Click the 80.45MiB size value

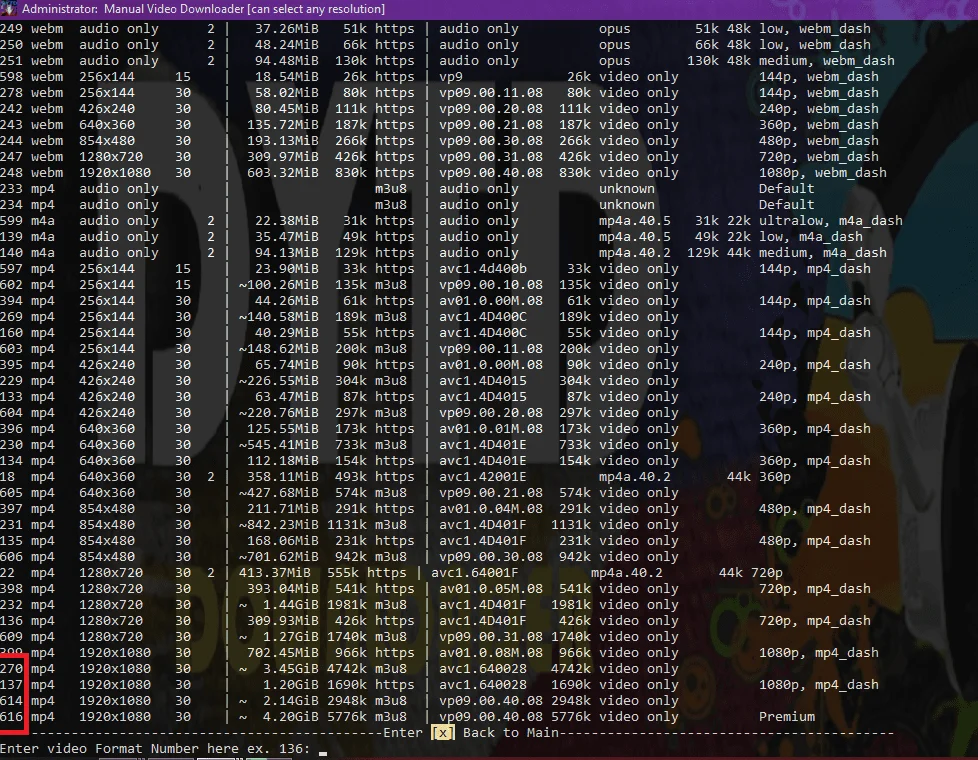(x=286, y=109)
